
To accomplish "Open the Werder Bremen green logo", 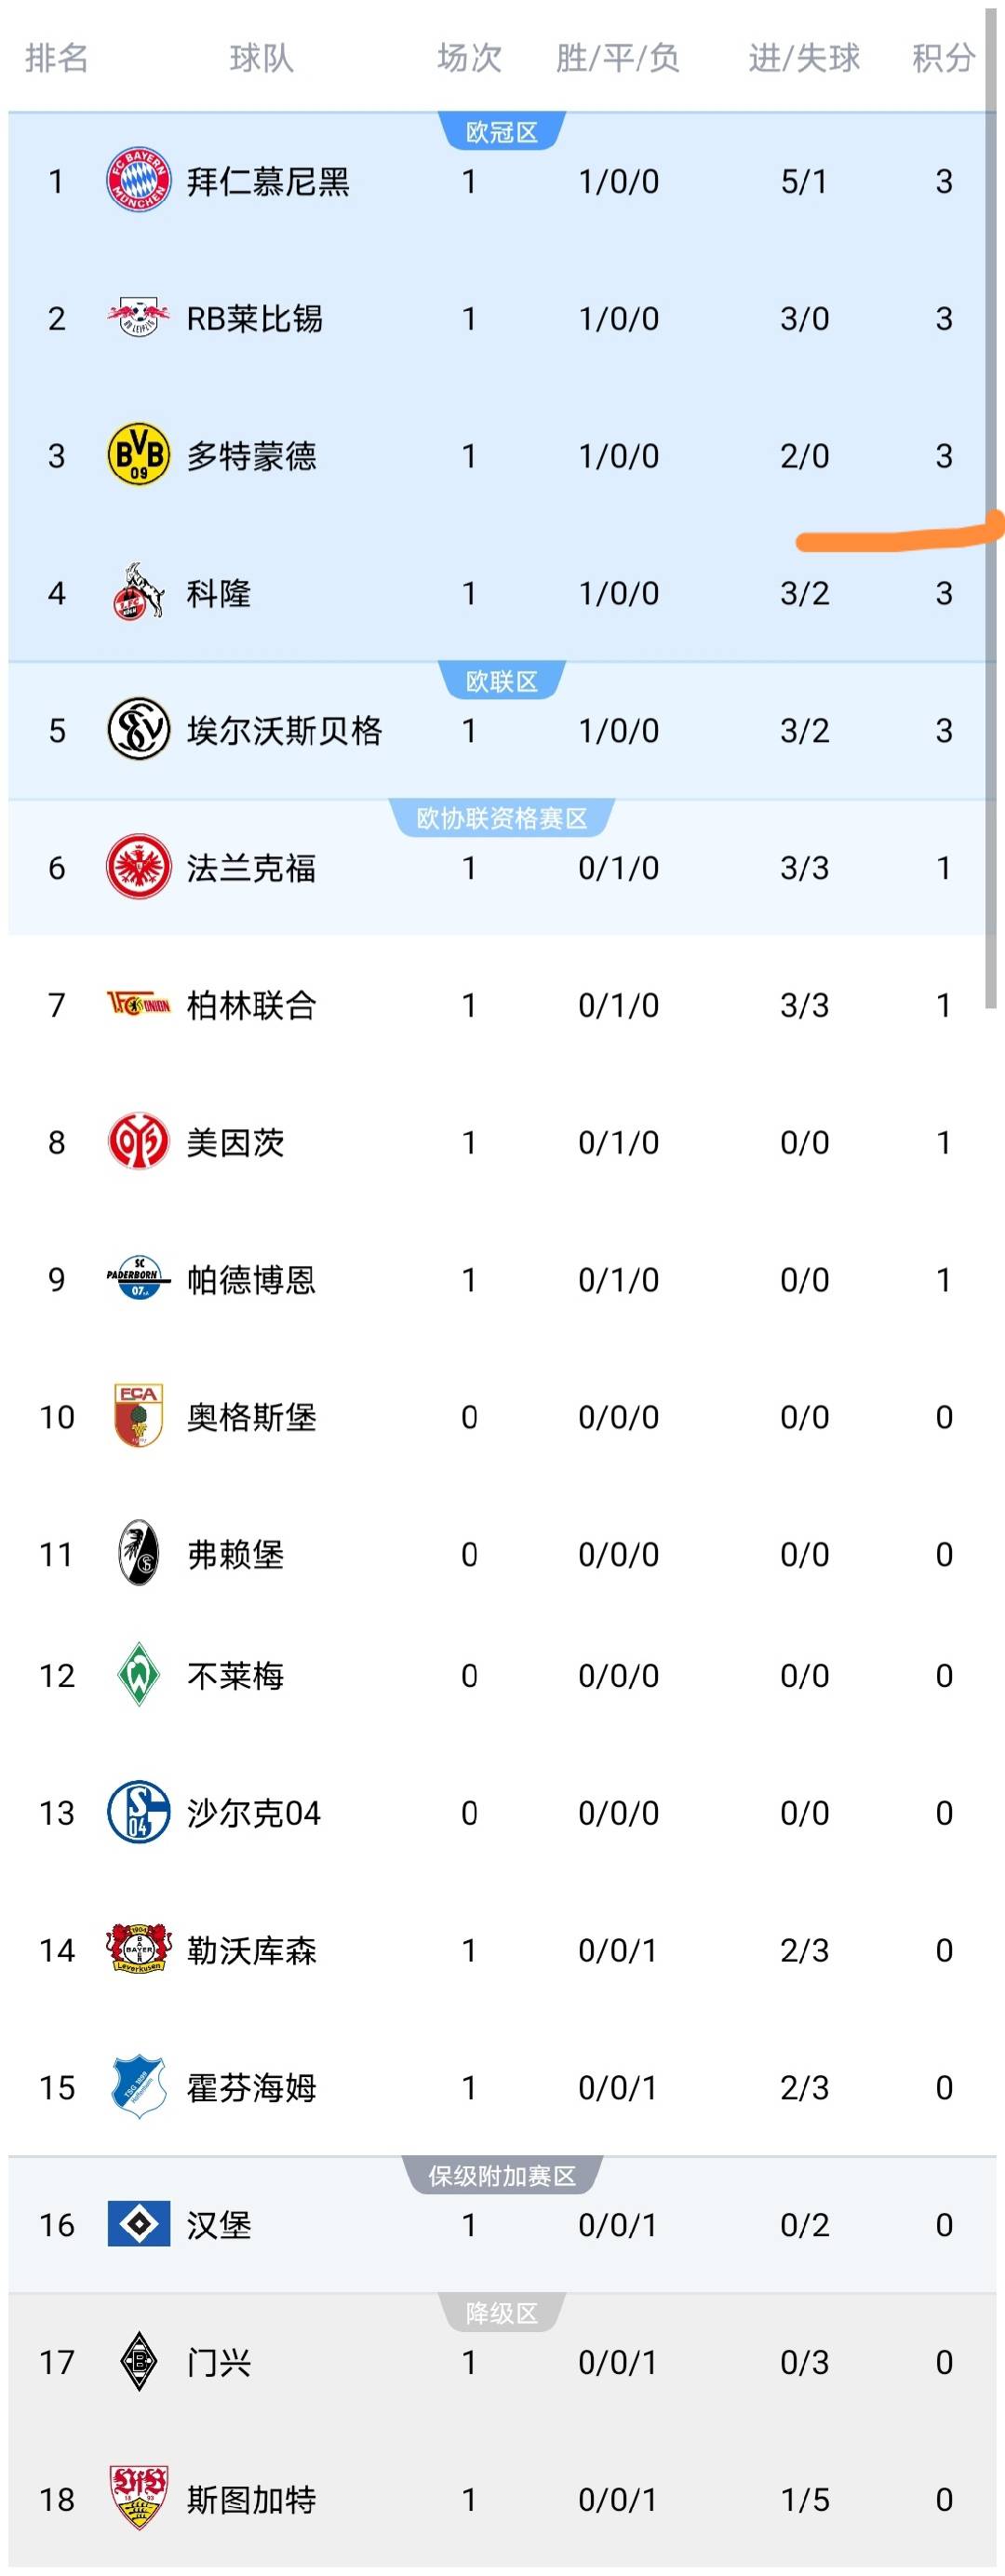I will pos(138,1674).
